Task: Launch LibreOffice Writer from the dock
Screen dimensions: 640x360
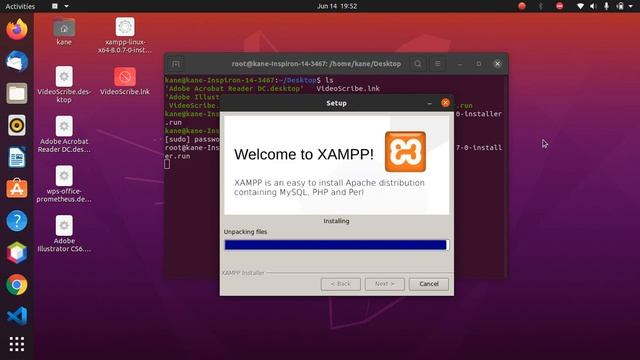Action: (17, 157)
